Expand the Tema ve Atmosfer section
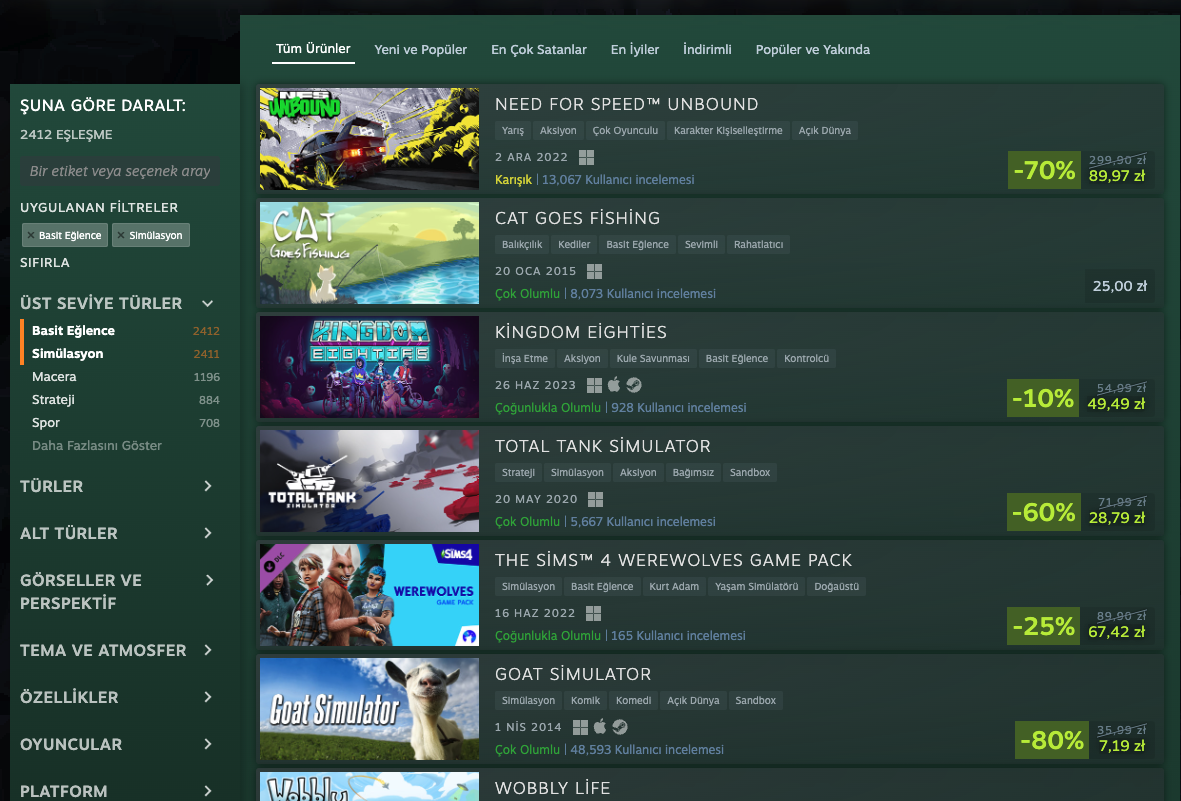The height and width of the screenshot is (801, 1181). coord(208,650)
